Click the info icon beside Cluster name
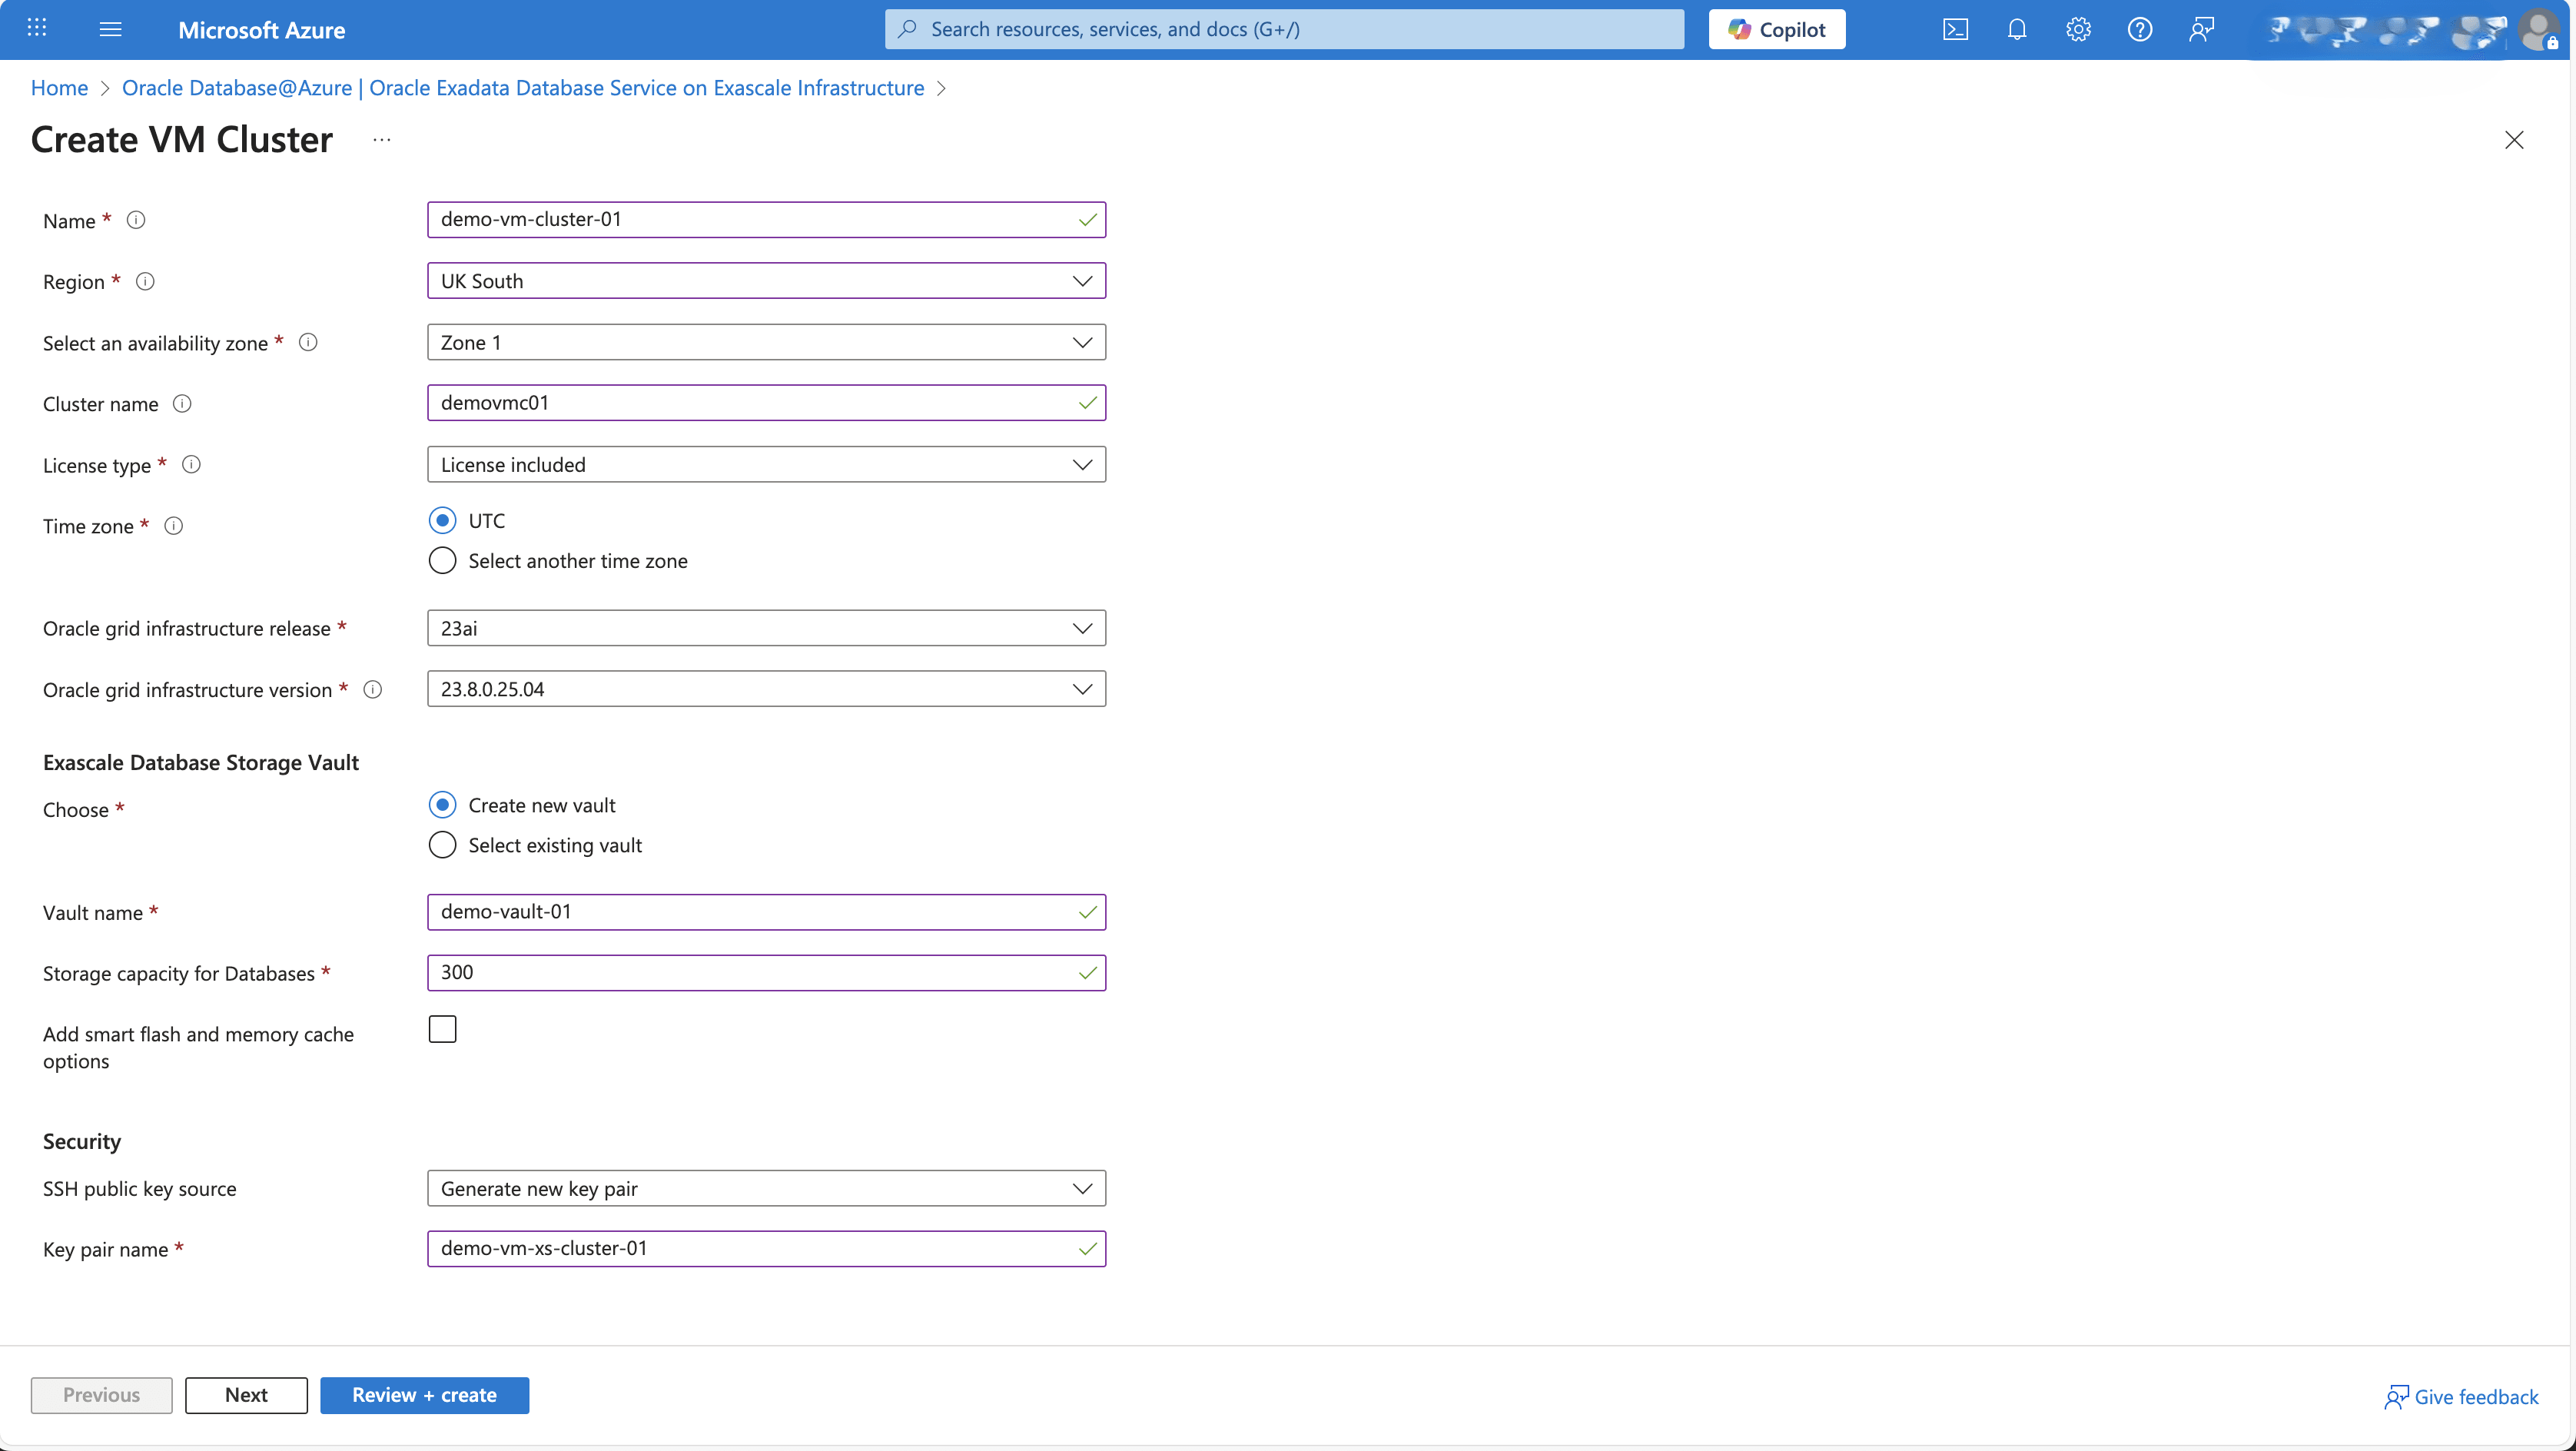Image resolution: width=2576 pixels, height=1451 pixels. [x=181, y=403]
